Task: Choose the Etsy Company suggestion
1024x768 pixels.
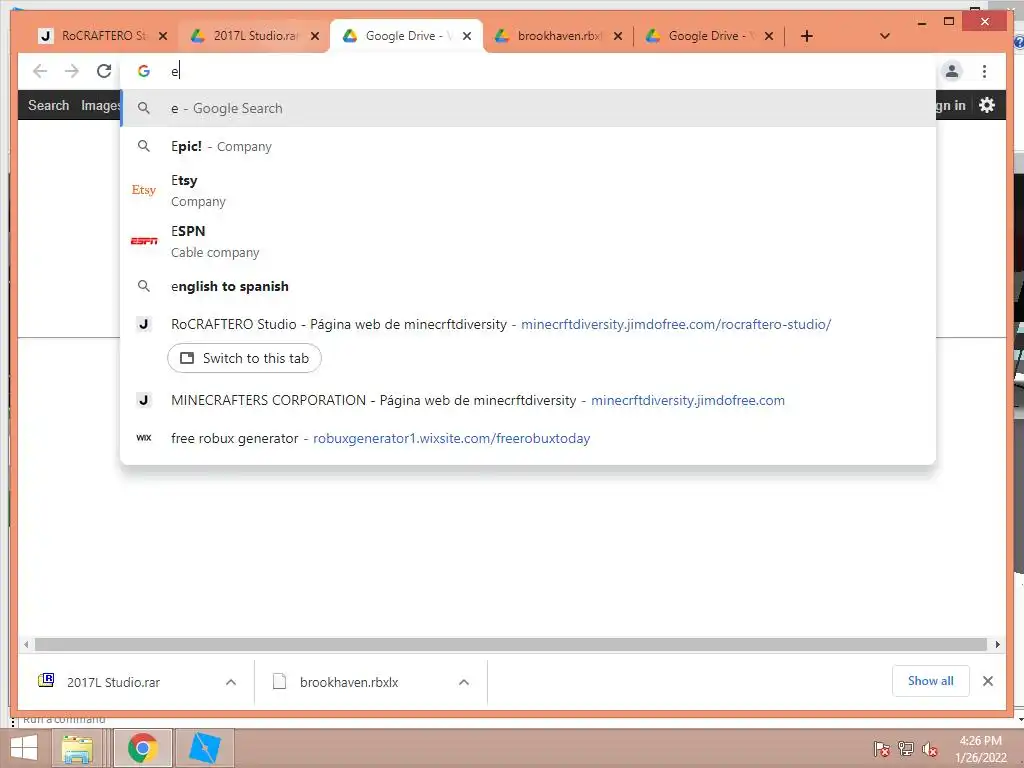Action: [x=528, y=190]
